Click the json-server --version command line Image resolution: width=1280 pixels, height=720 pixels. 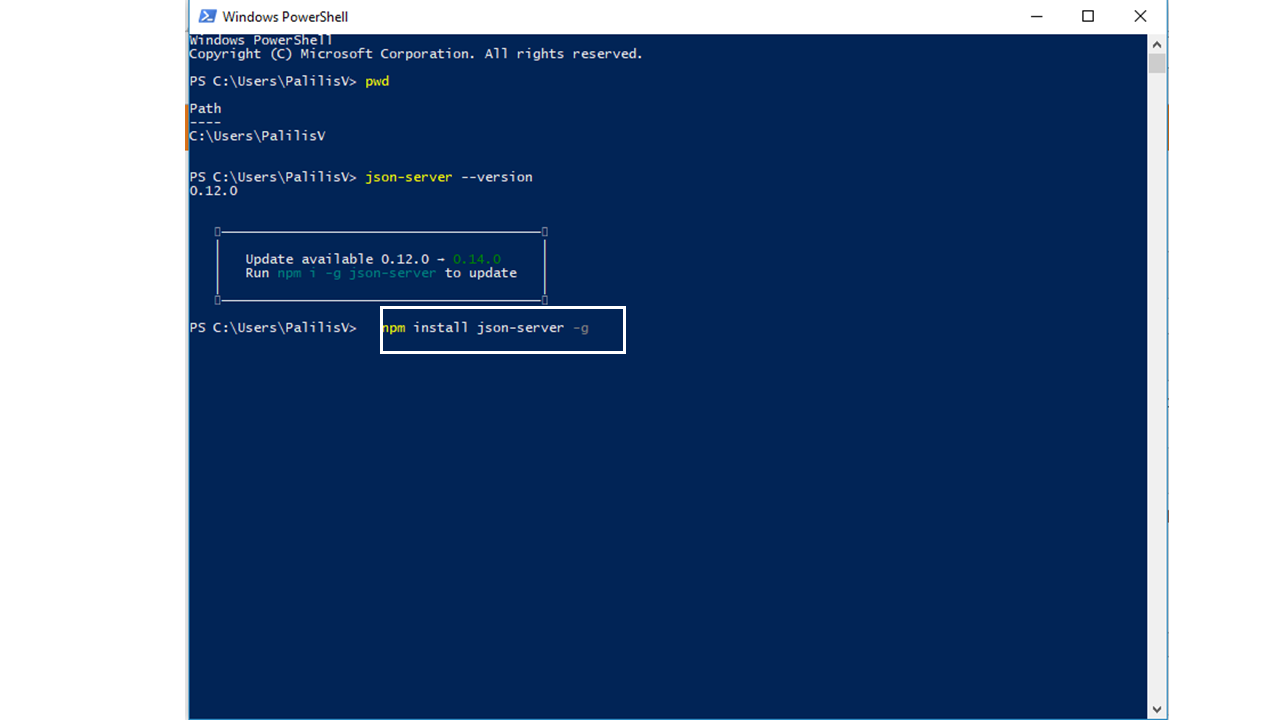click(449, 176)
